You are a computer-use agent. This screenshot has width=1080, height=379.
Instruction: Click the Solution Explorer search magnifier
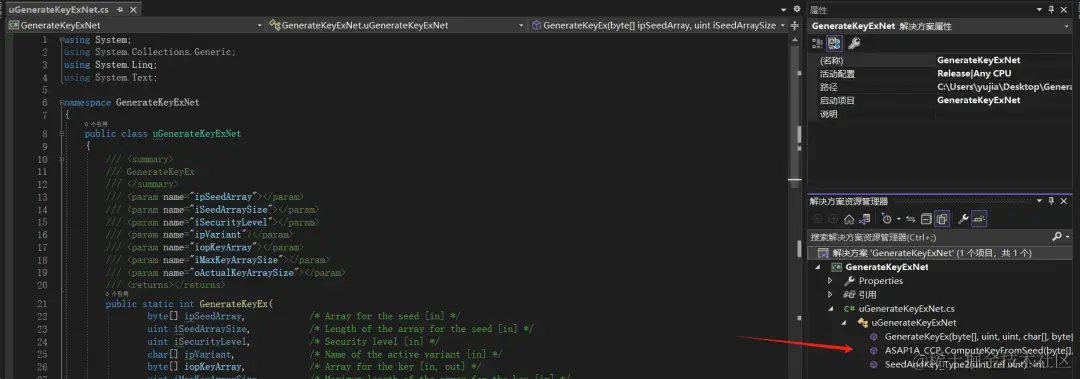(1057, 236)
